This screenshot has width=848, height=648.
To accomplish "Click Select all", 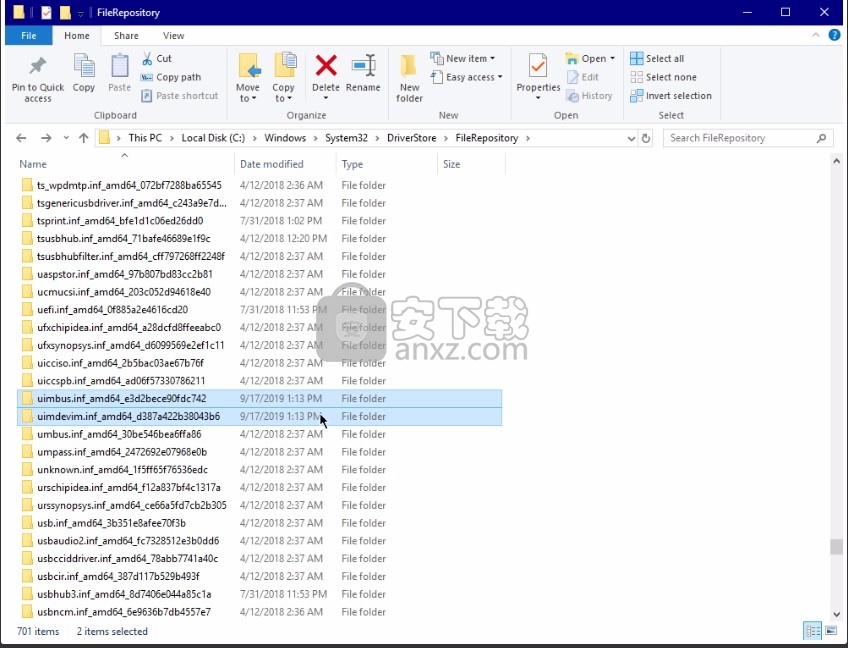I will click(x=657, y=58).
